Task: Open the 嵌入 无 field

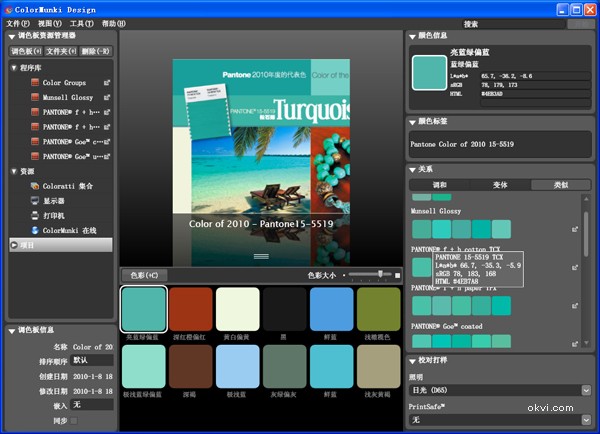Action: coord(93,405)
